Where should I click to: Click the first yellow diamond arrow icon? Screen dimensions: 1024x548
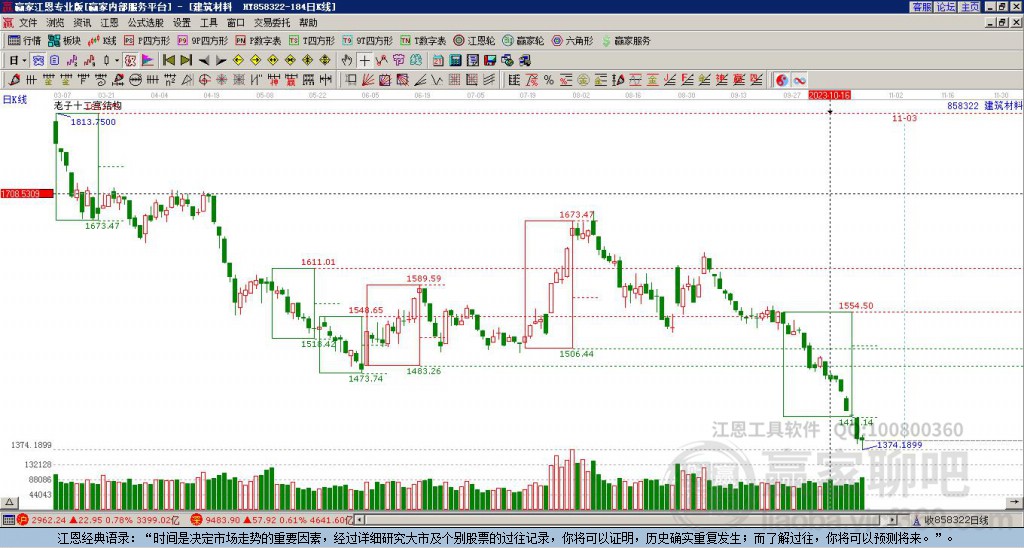point(238,61)
